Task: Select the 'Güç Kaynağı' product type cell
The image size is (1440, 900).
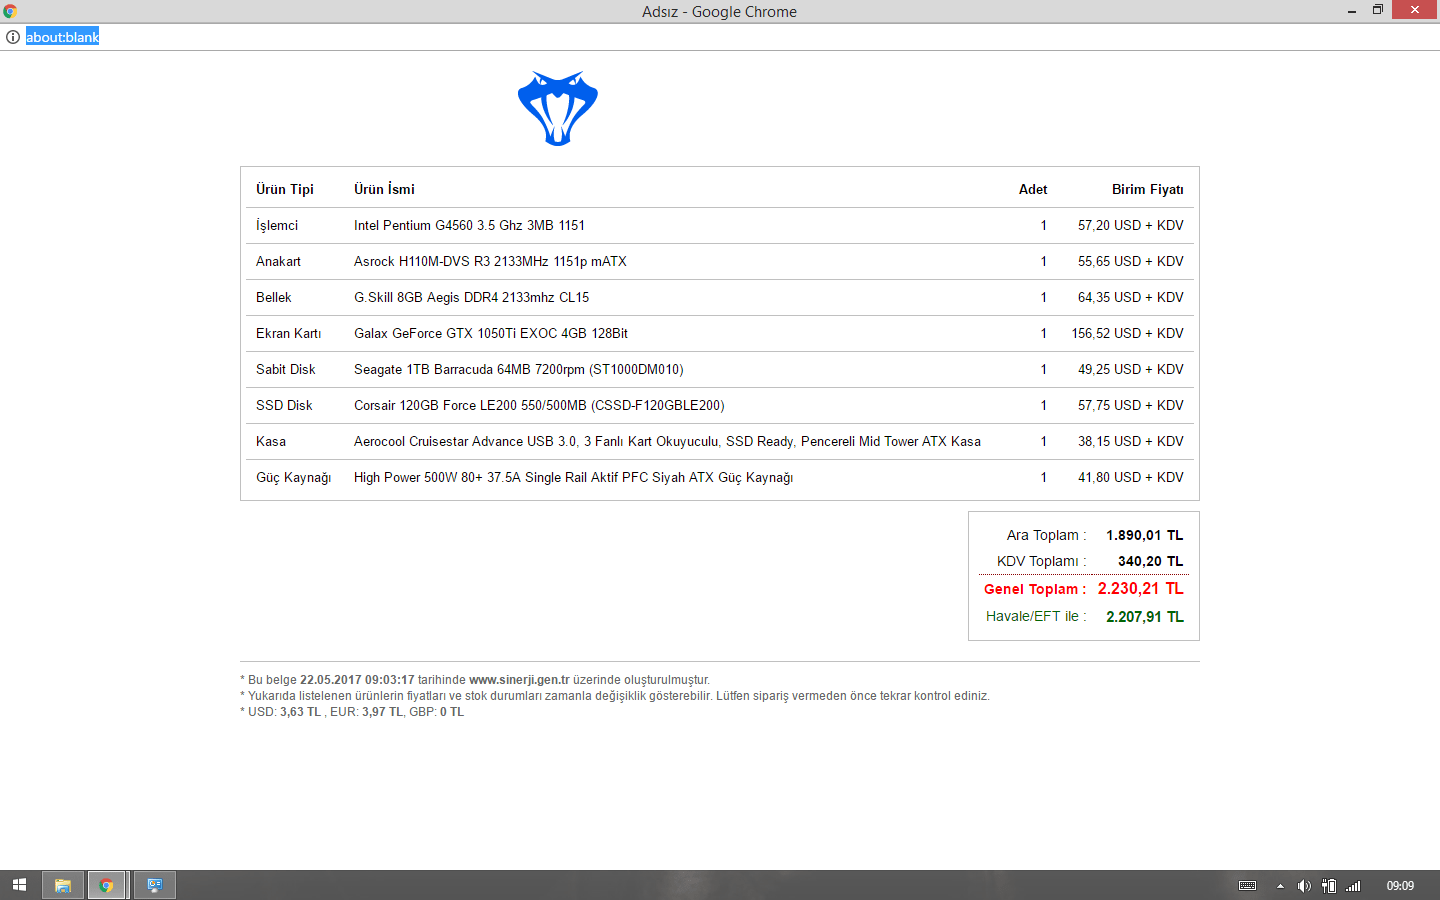Action: (293, 477)
